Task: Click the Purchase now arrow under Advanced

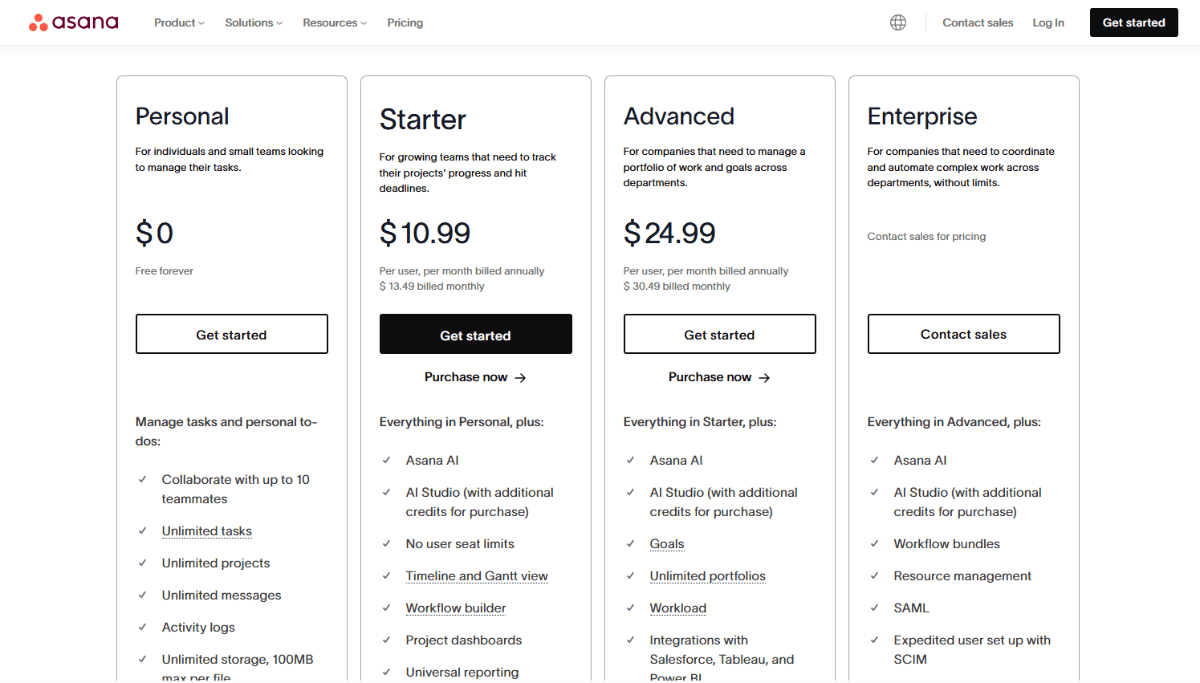Action: tap(719, 377)
